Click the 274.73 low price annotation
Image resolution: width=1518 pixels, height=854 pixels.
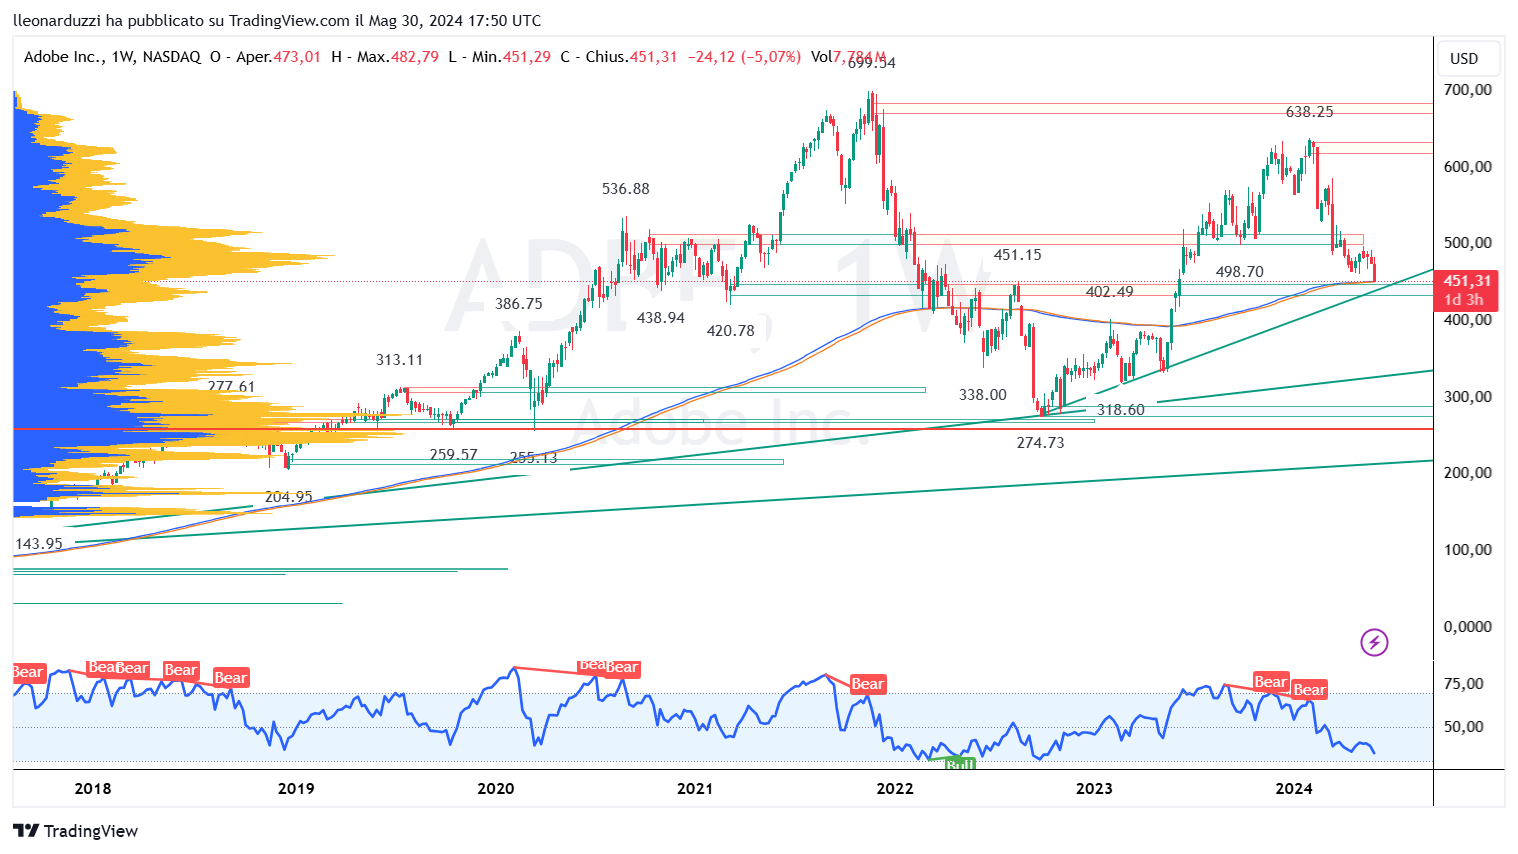[x=1040, y=443]
